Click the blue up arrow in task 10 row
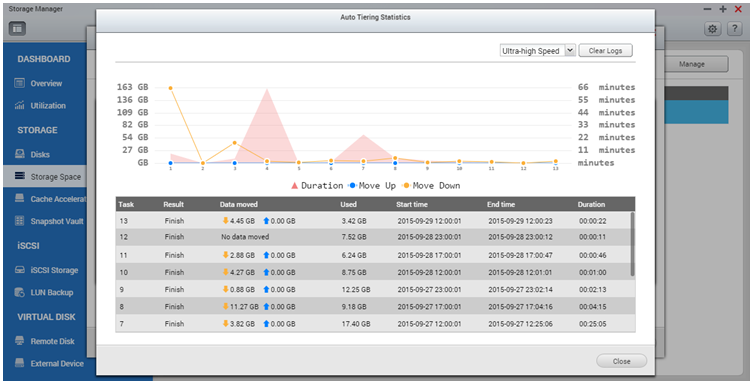 [x=266, y=272]
